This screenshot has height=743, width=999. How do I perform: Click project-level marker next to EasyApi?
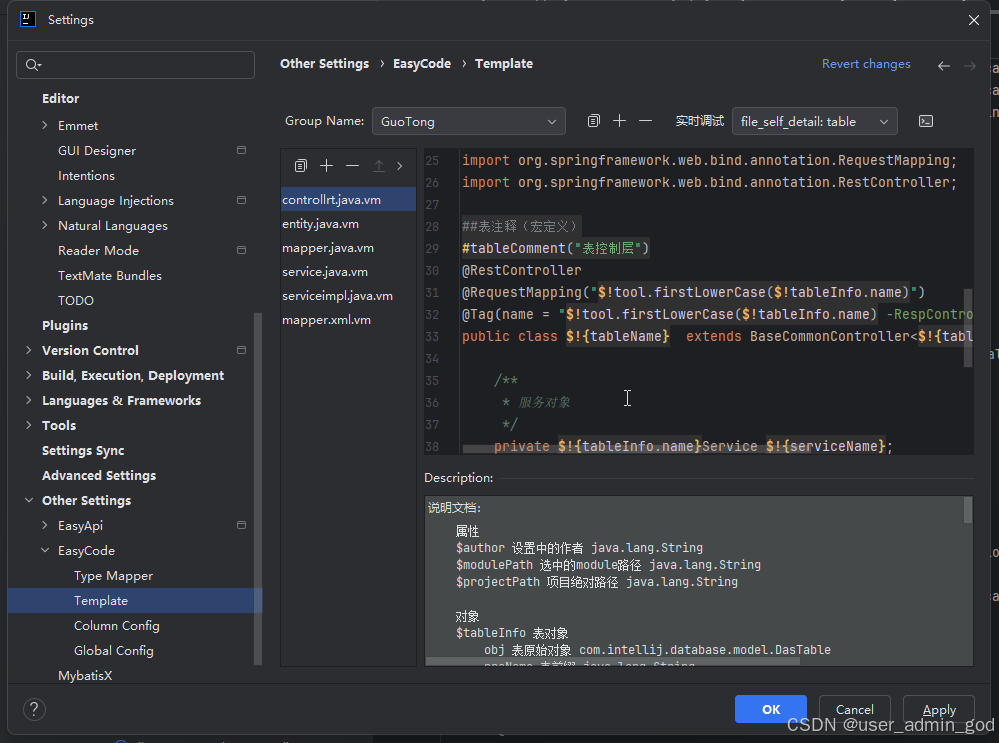(x=241, y=525)
